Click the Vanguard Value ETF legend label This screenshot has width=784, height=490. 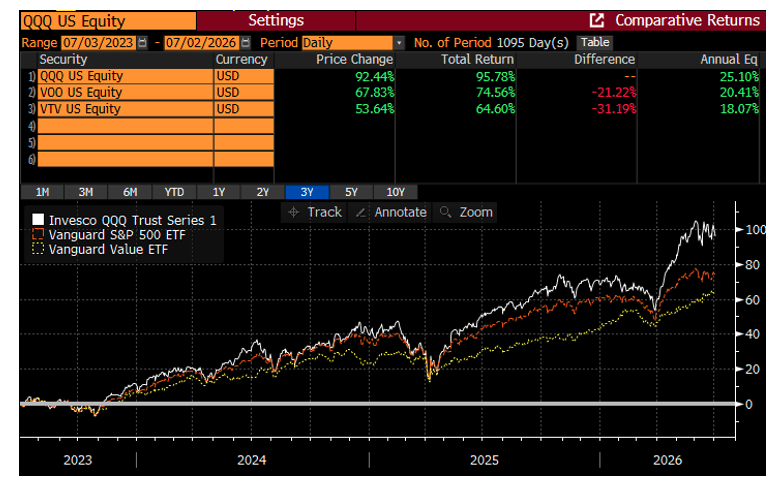pyautogui.click(x=108, y=250)
